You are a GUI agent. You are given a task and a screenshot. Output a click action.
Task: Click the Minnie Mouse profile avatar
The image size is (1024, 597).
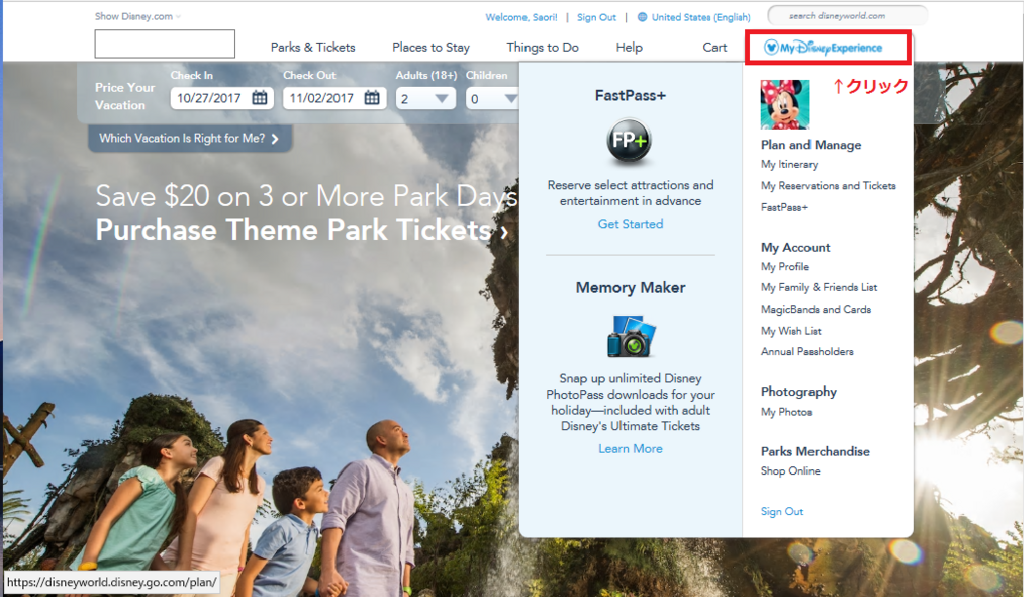tap(785, 105)
